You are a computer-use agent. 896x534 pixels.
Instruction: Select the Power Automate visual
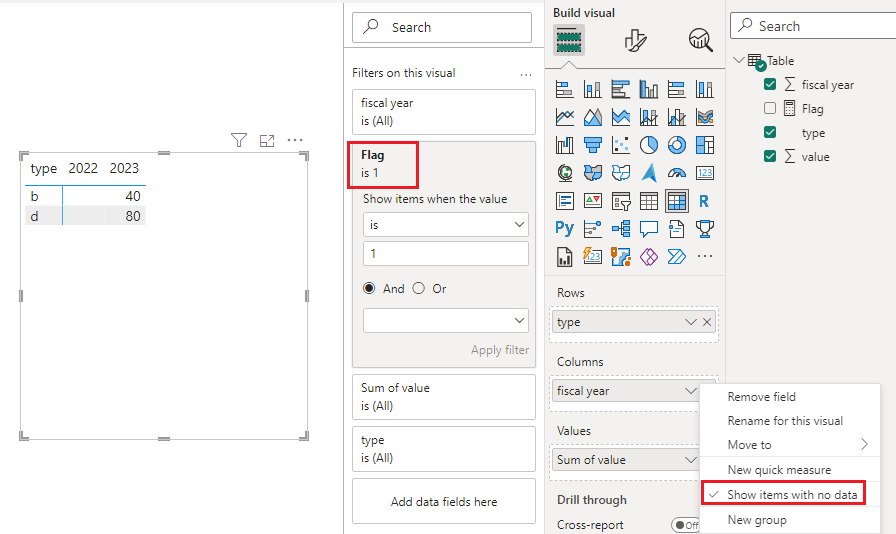point(677,257)
